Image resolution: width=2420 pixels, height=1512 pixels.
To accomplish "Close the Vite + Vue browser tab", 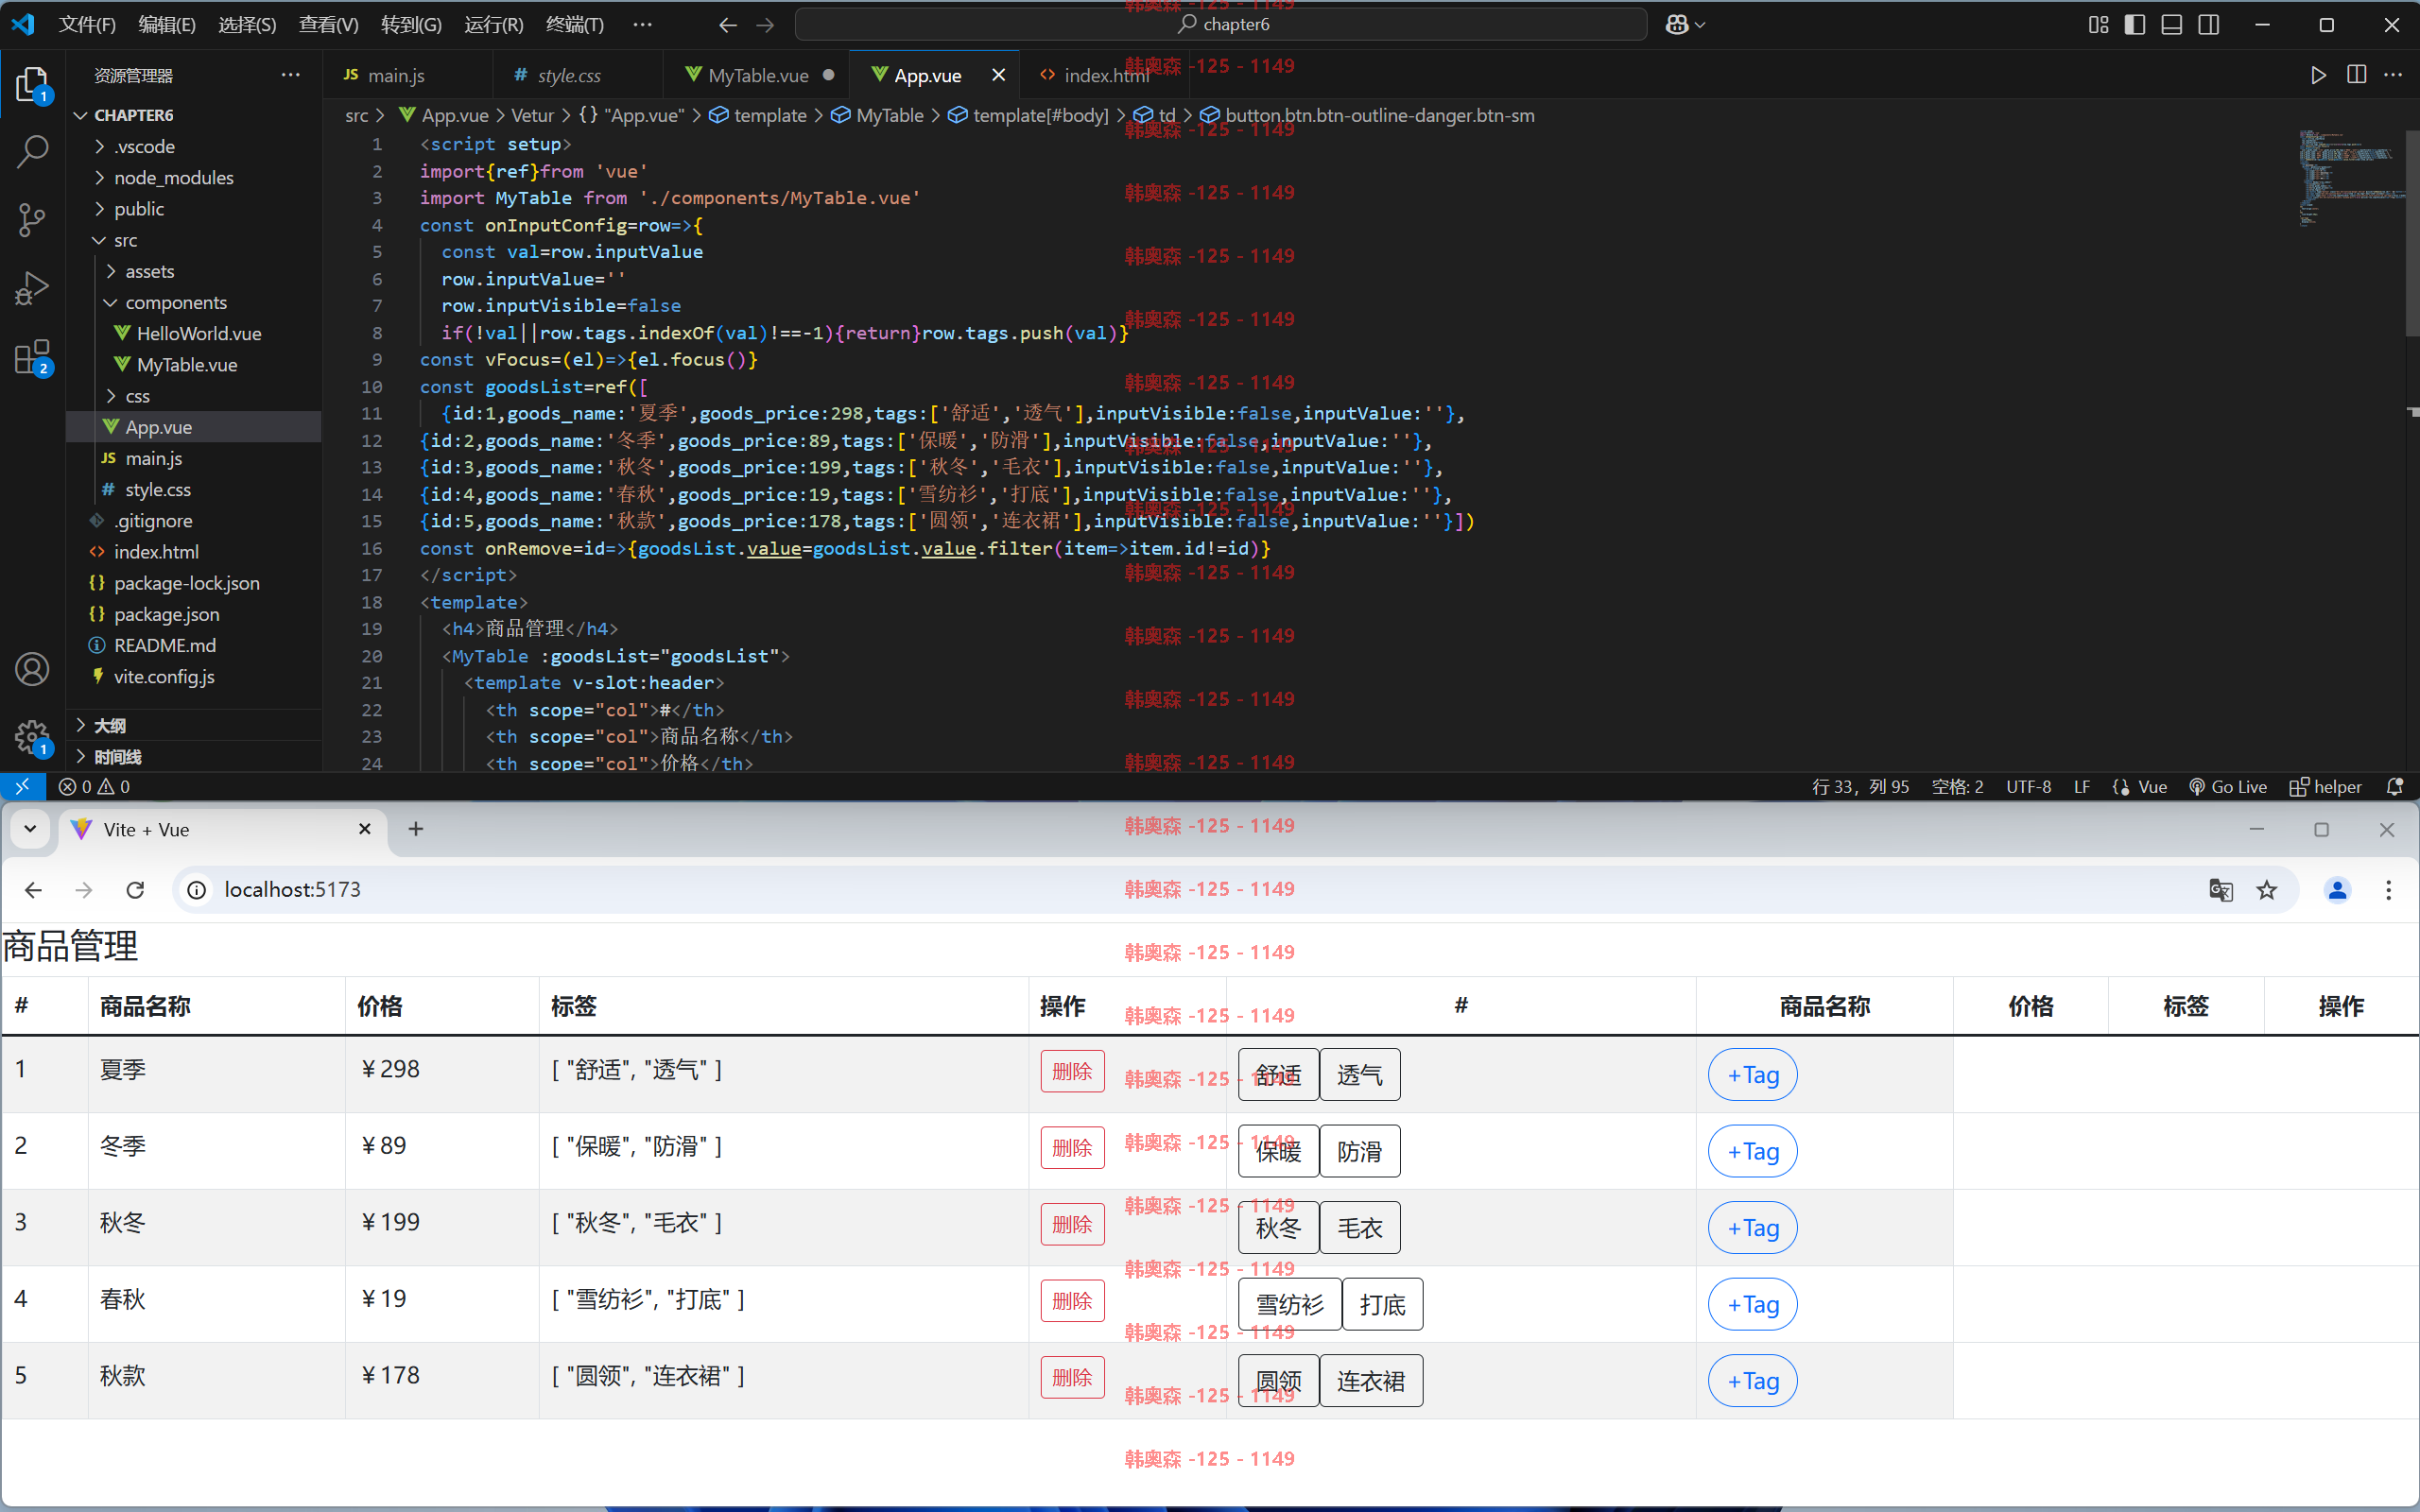I will (365, 829).
